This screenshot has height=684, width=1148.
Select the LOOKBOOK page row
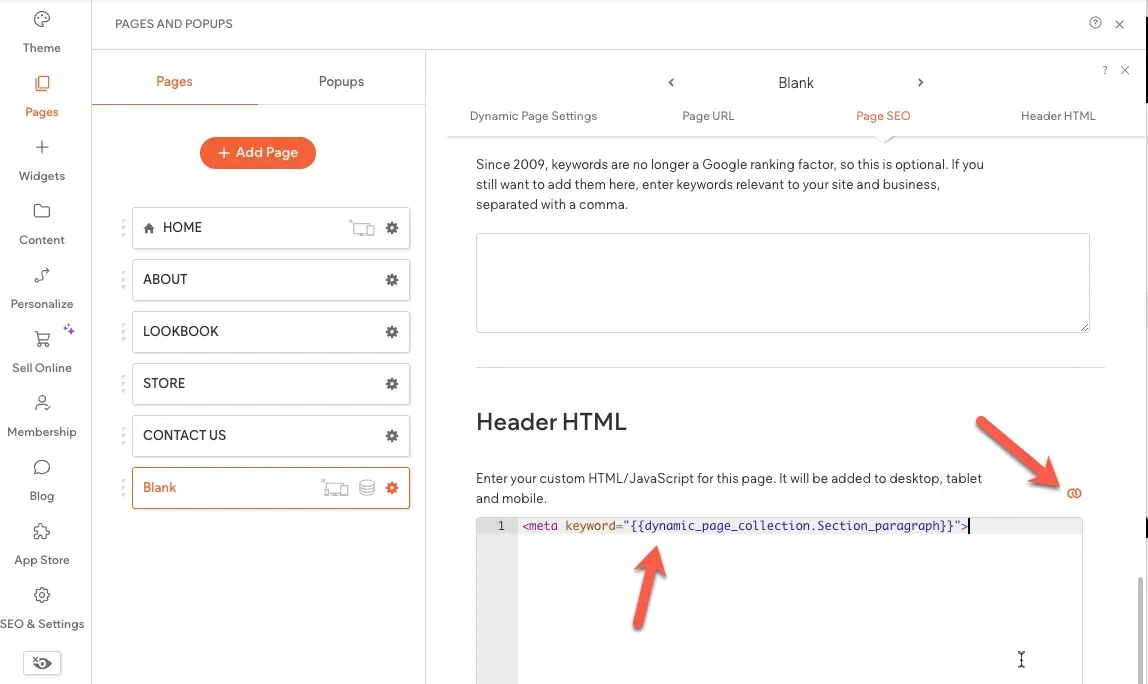[271, 332]
